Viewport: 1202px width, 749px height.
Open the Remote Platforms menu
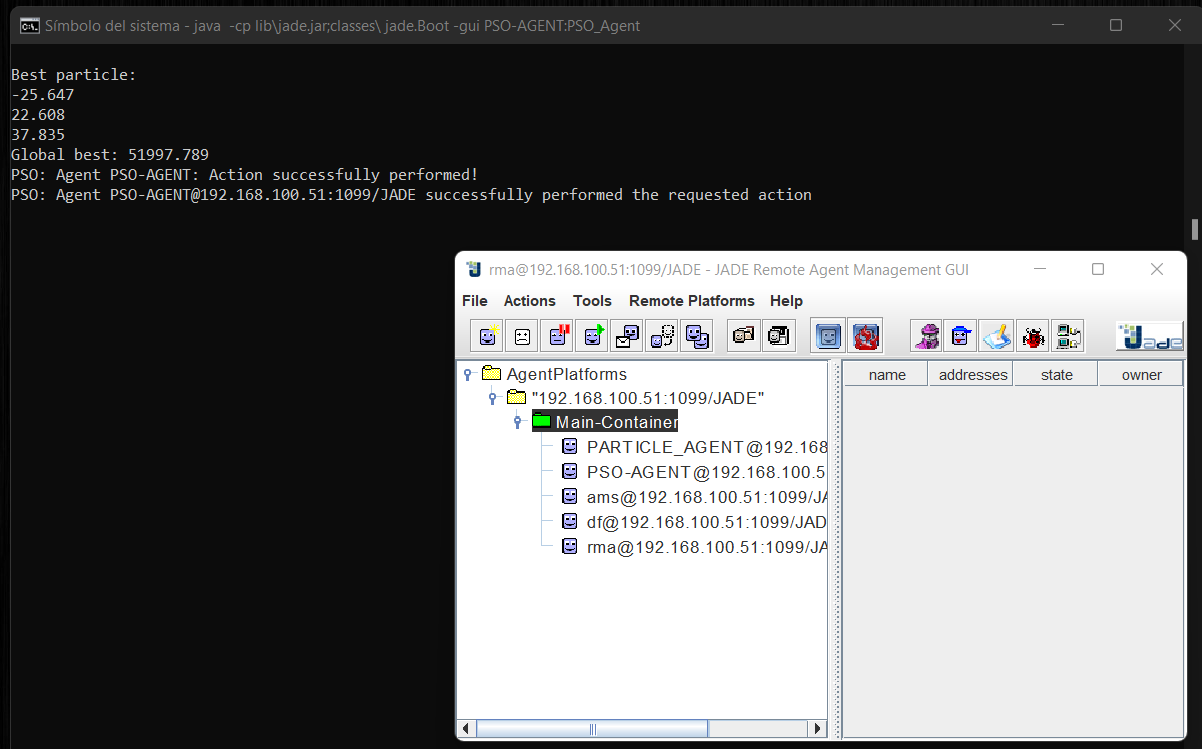pos(691,300)
